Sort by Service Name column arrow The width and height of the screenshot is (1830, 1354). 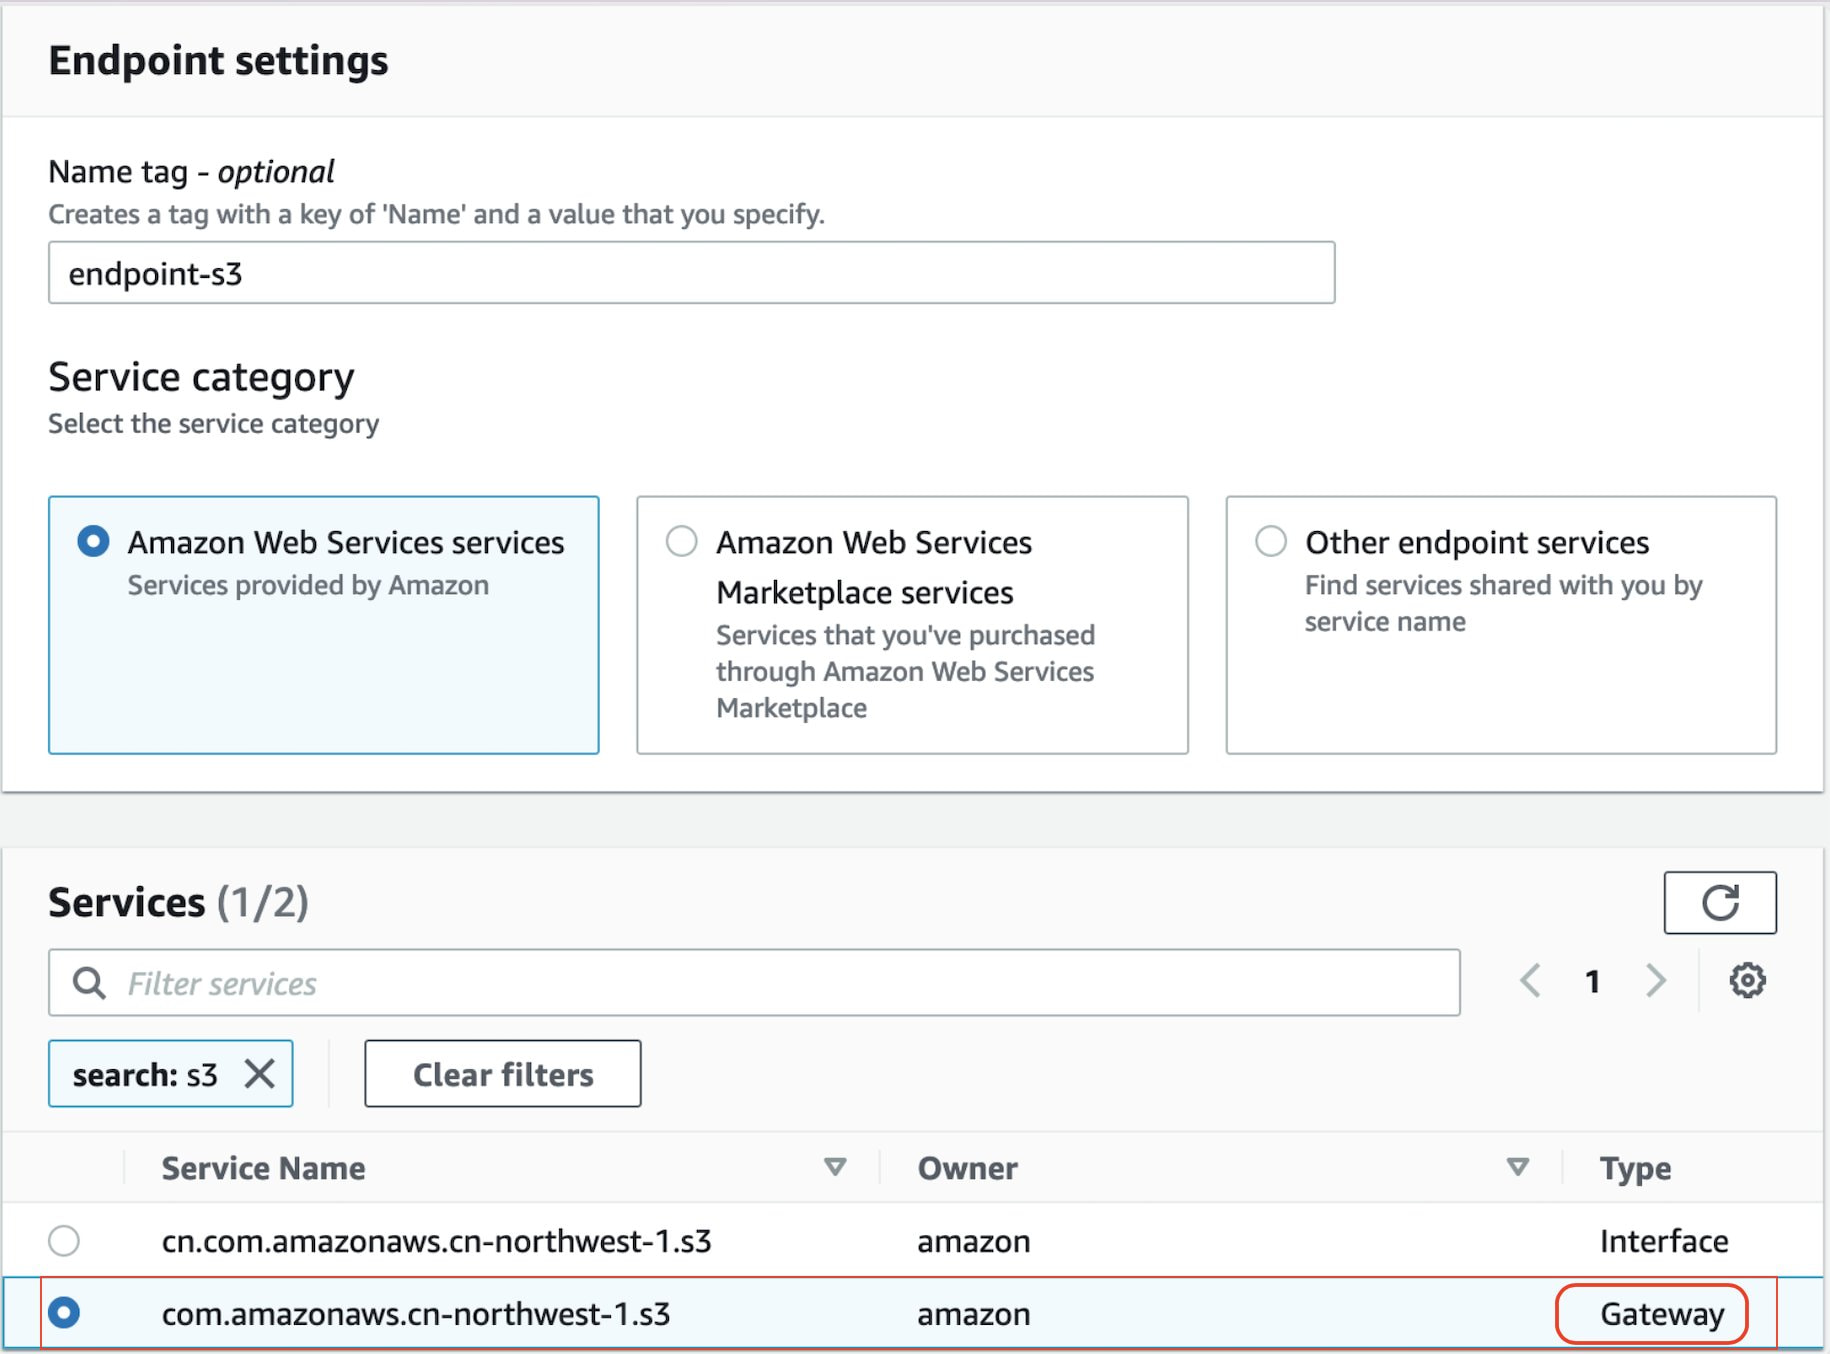tap(835, 1167)
